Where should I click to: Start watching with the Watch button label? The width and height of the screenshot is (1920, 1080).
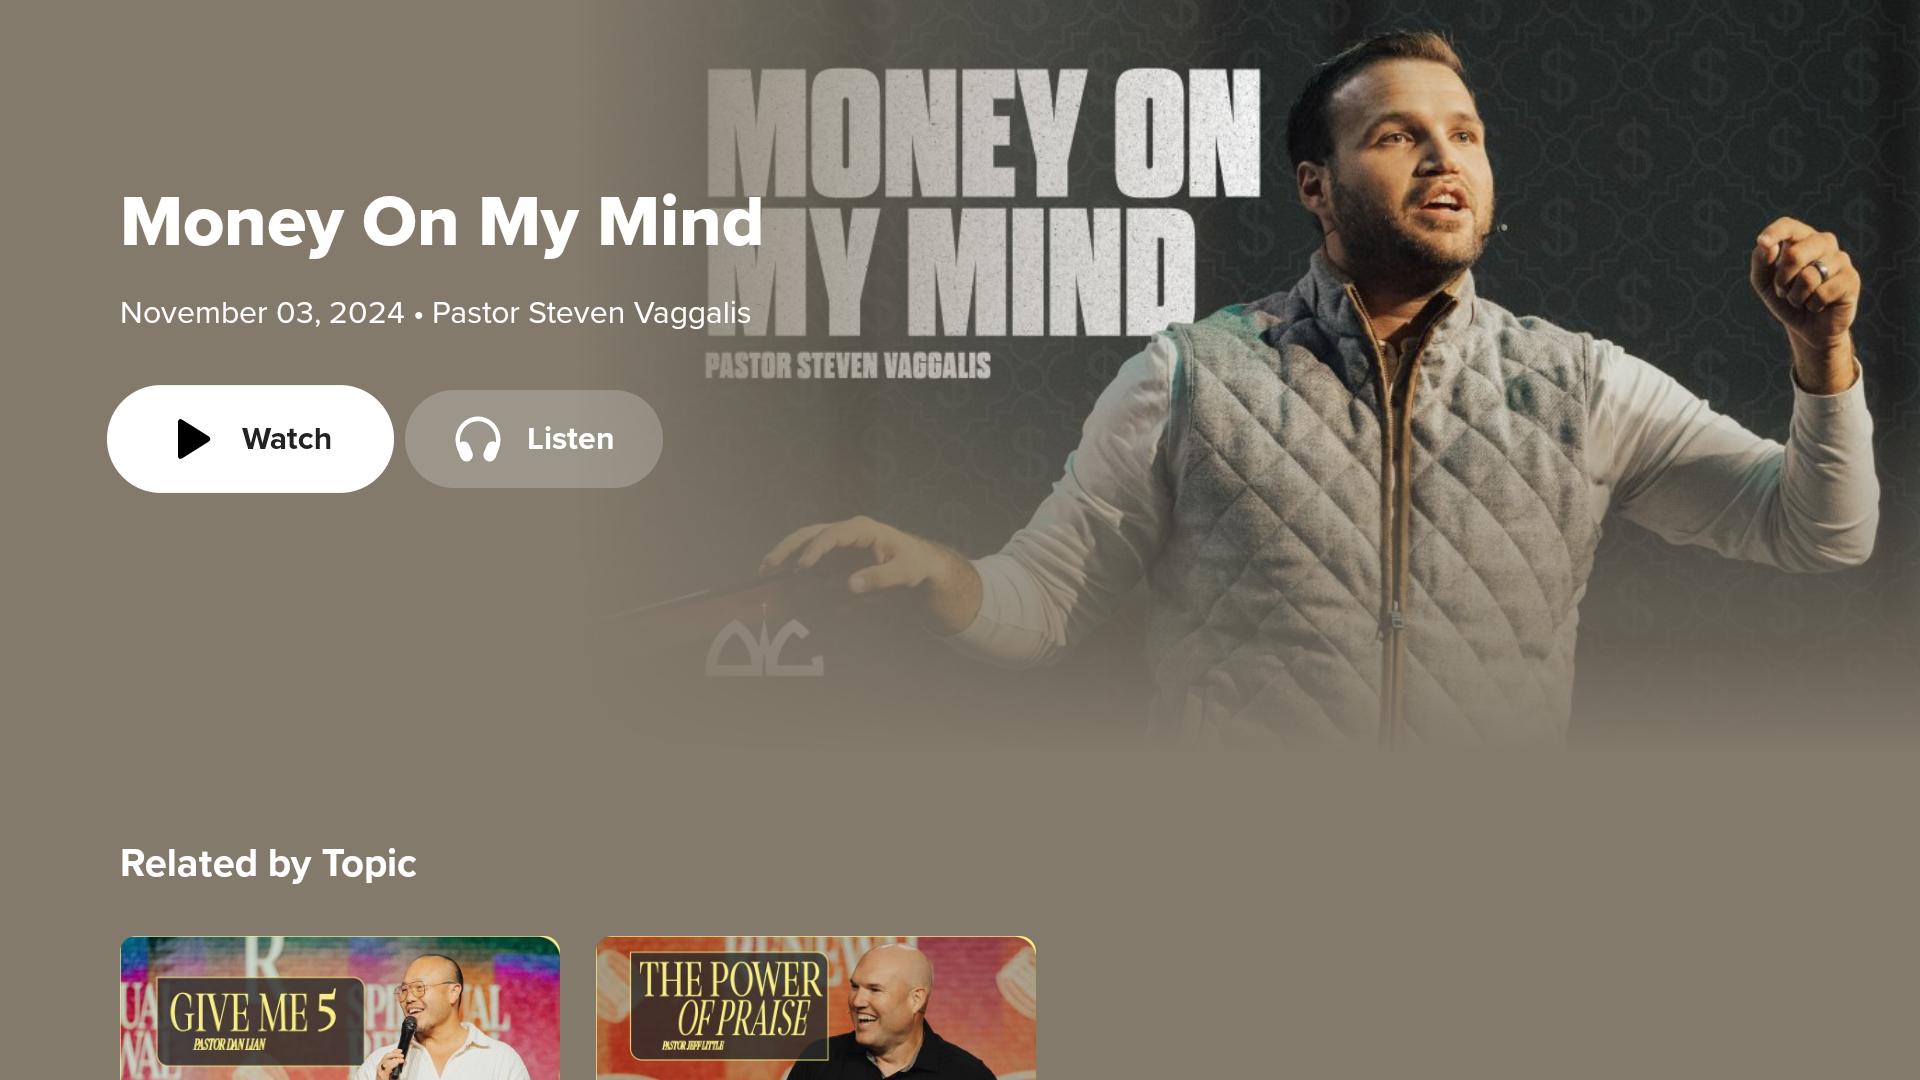point(286,439)
